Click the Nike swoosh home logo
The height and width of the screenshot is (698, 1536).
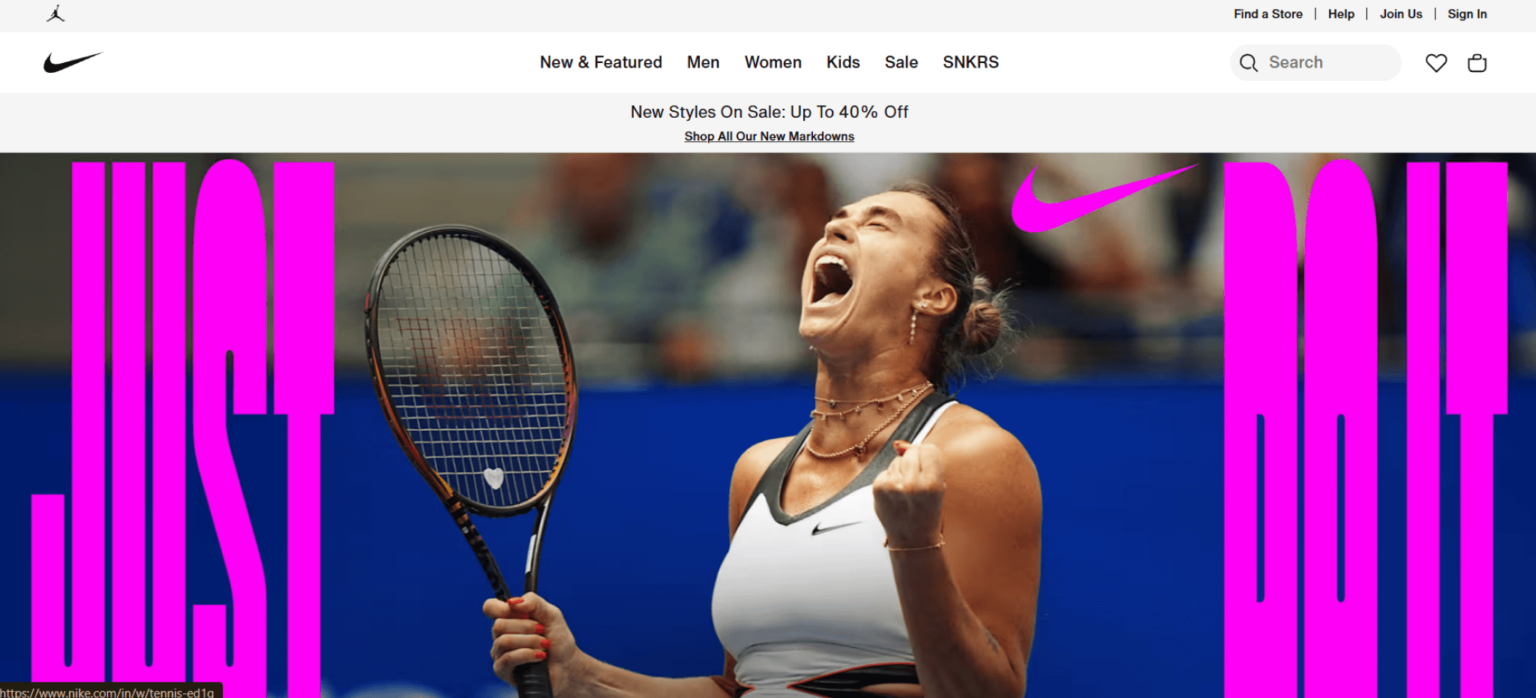pyautogui.click(x=73, y=62)
